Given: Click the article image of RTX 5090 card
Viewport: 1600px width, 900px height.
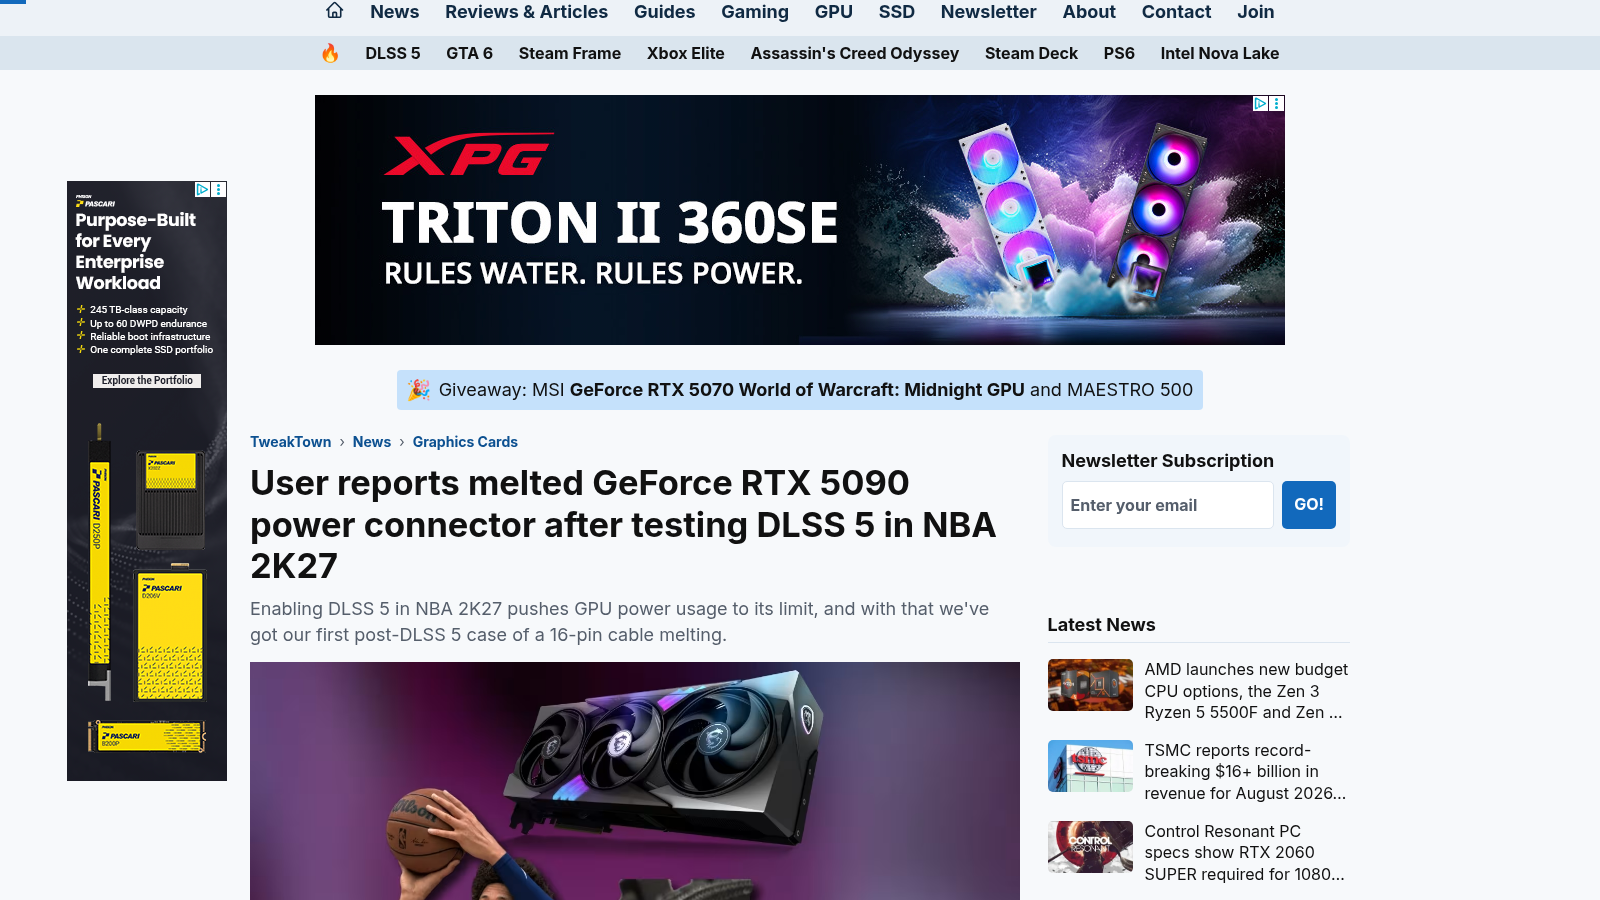Looking at the screenshot, I should point(635,781).
